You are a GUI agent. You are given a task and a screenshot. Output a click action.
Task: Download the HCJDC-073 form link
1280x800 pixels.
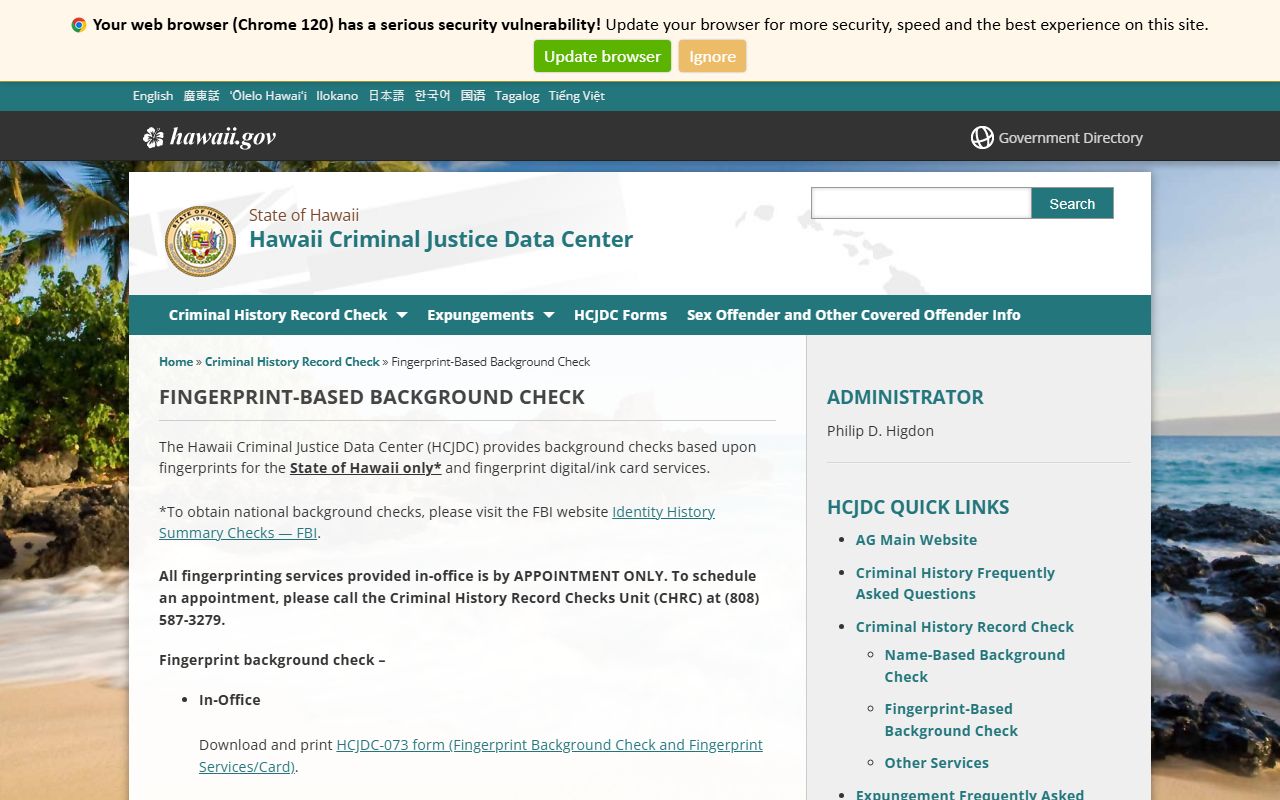(x=481, y=756)
